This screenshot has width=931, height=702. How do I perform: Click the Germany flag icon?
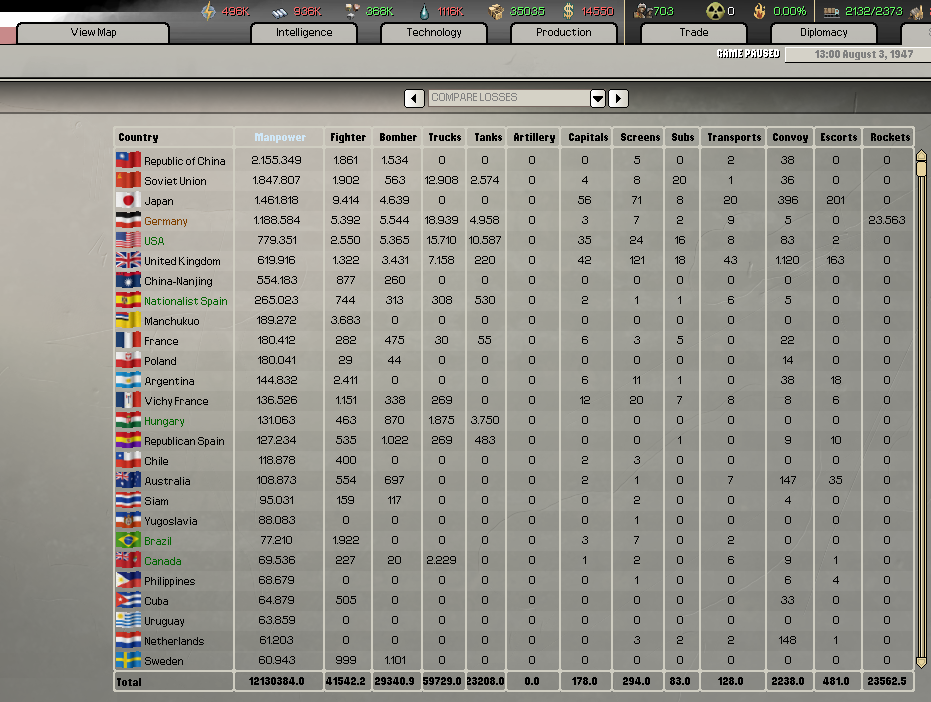point(128,220)
